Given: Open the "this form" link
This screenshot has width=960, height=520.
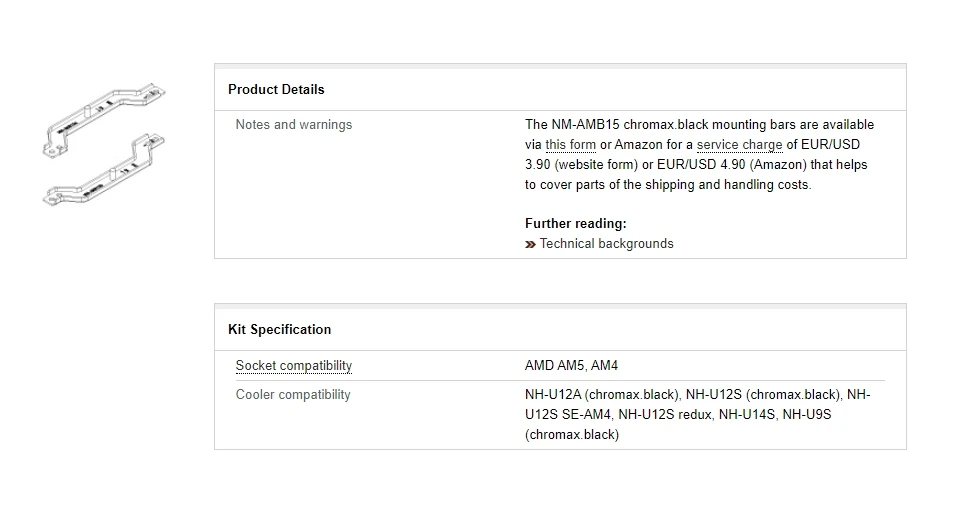Looking at the screenshot, I should click(570, 145).
